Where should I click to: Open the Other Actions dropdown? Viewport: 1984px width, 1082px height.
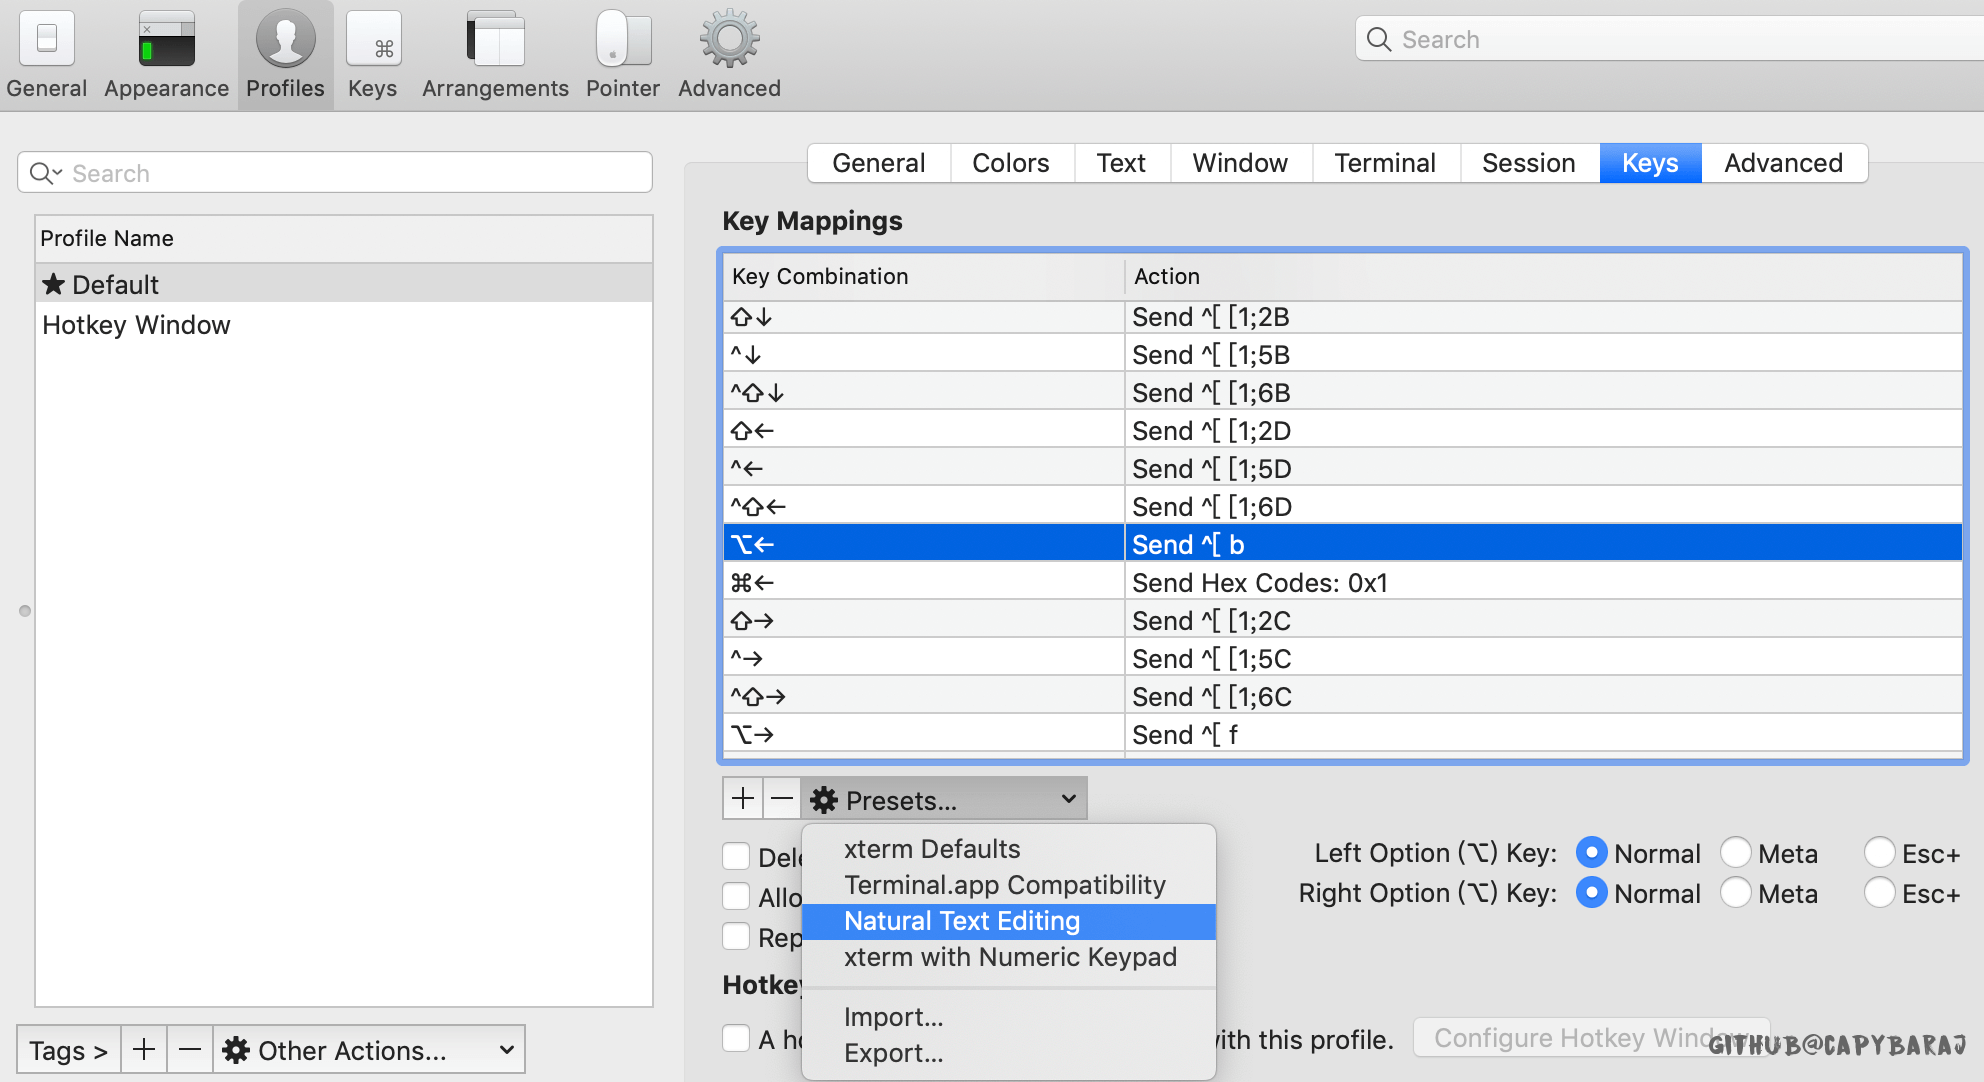(x=369, y=1050)
